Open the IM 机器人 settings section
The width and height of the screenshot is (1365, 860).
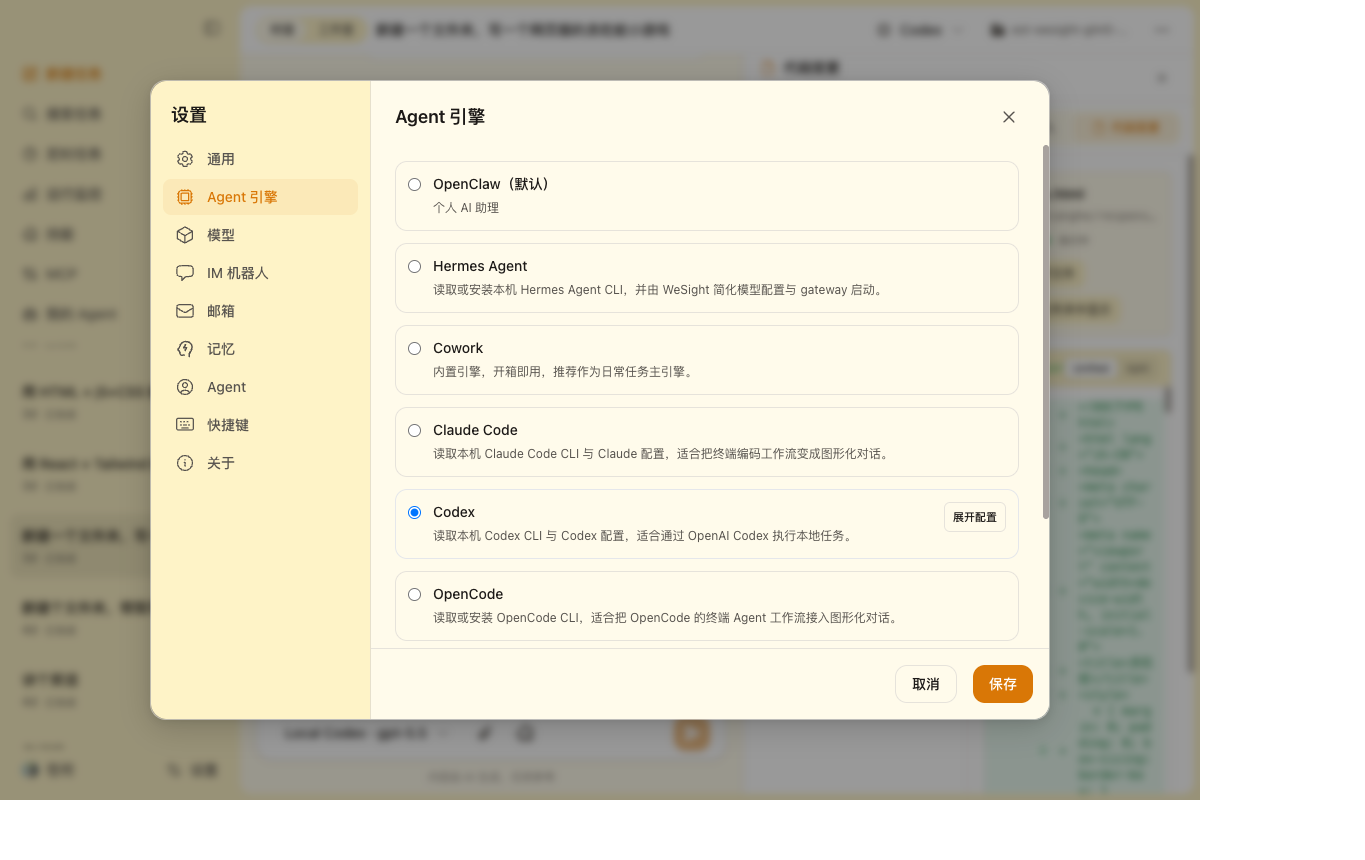tap(260, 273)
